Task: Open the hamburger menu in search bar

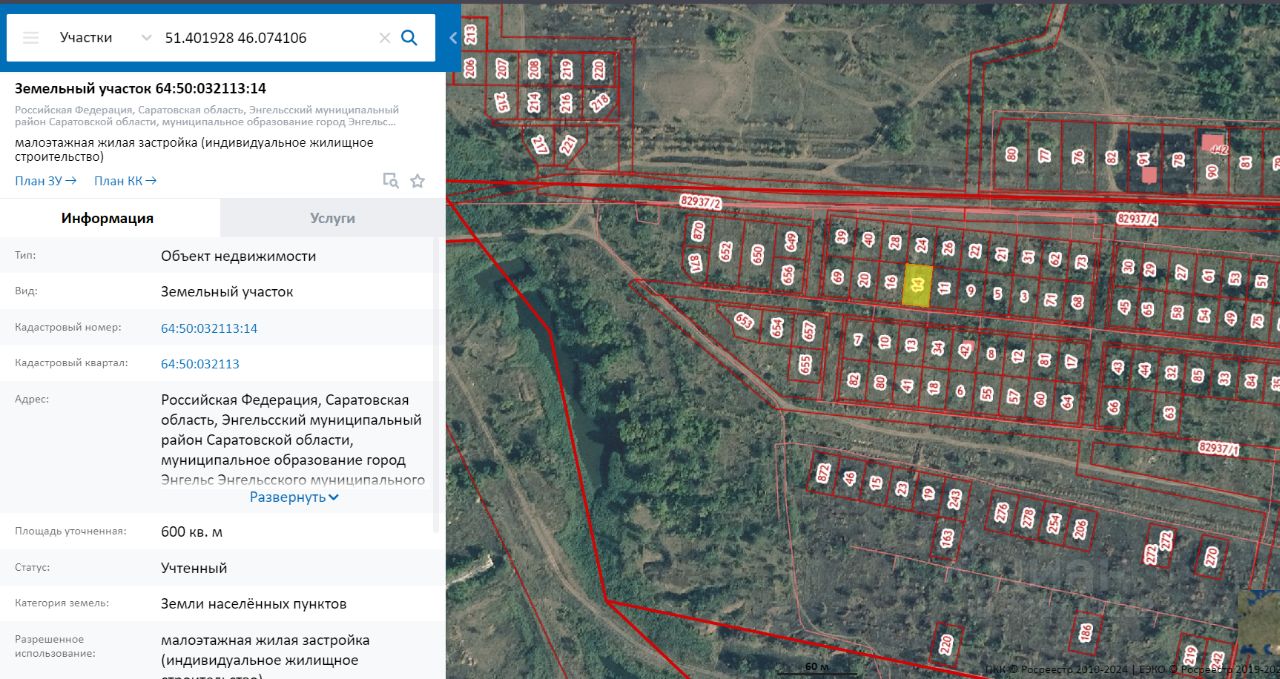Action: [x=31, y=38]
